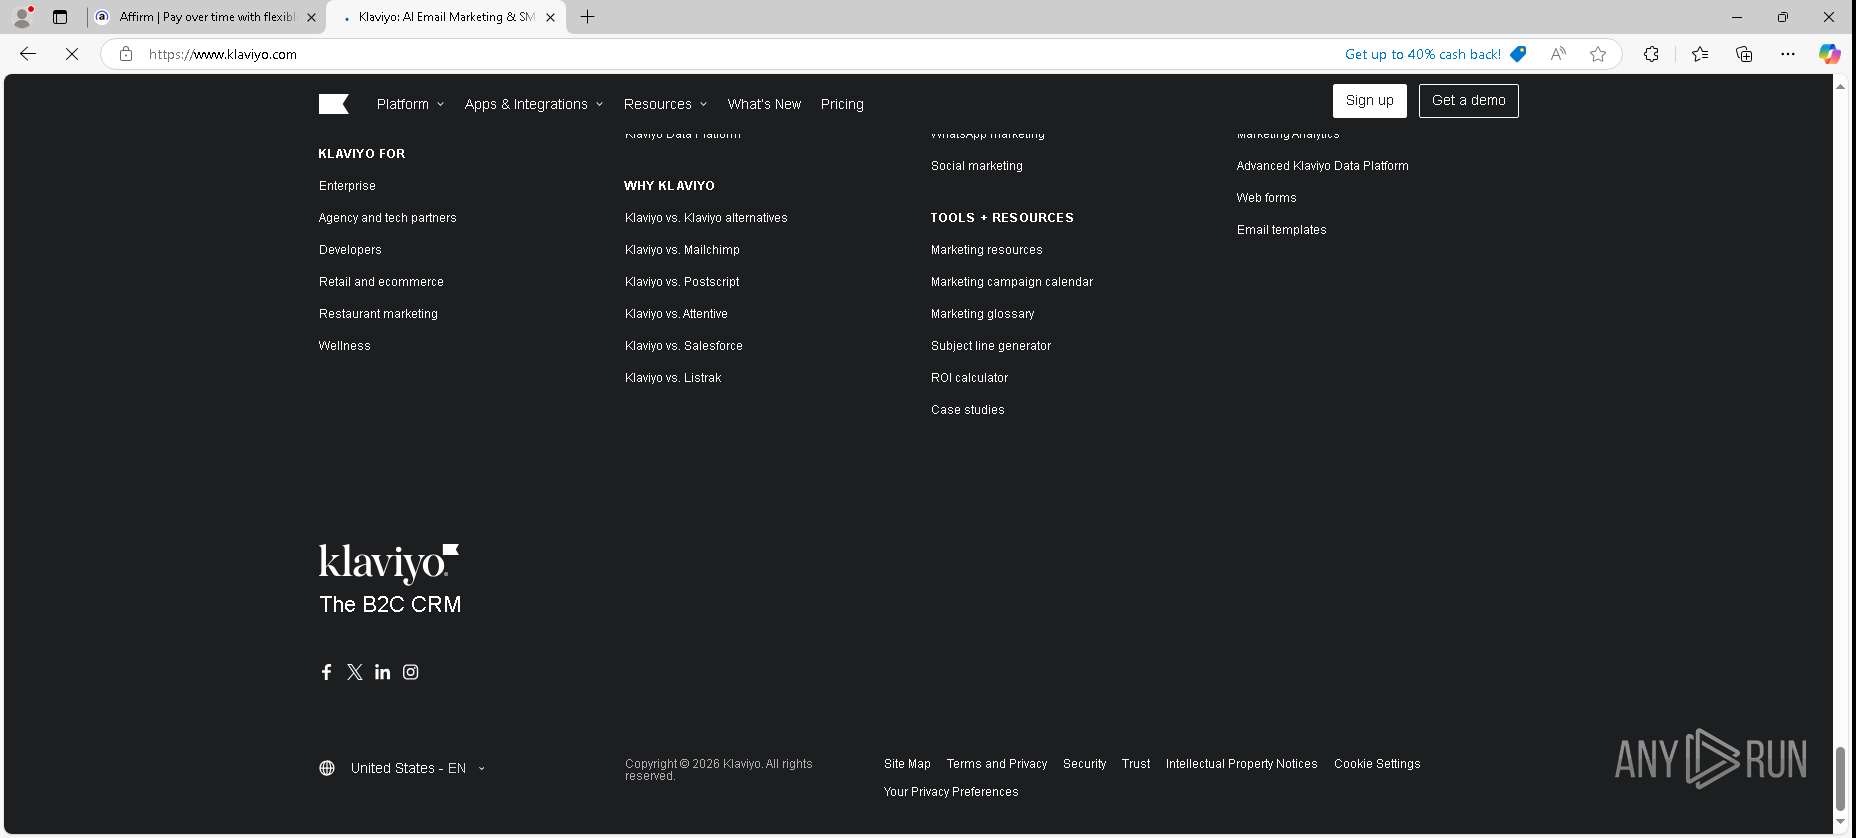Open Settings and more ellipsis menu
This screenshot has height=838, width=1856.
pos(1788,54)
